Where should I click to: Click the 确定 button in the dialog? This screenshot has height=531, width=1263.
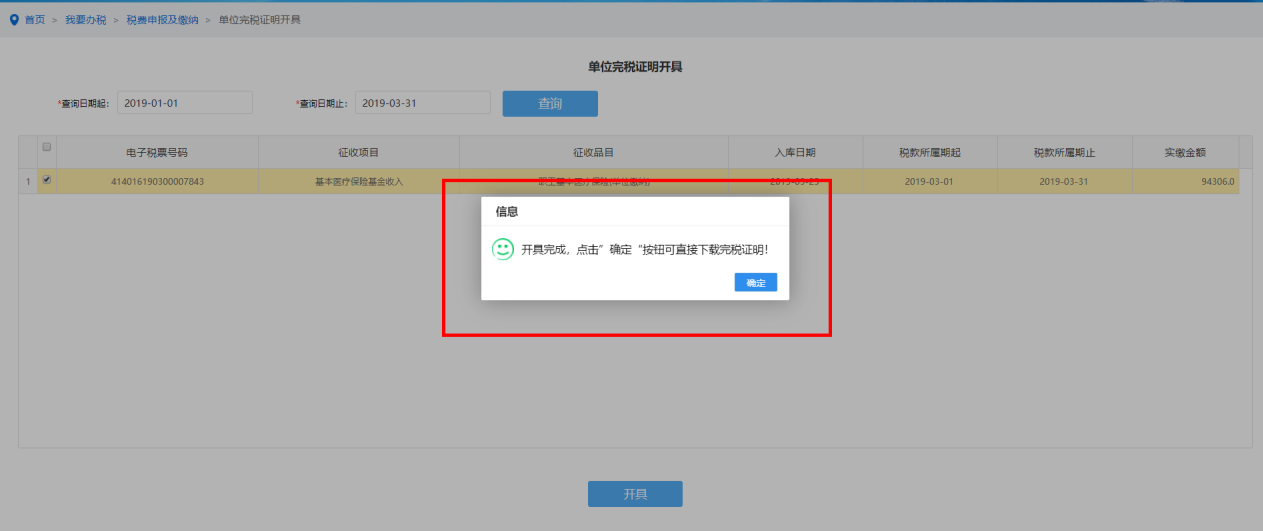point(755,283)
